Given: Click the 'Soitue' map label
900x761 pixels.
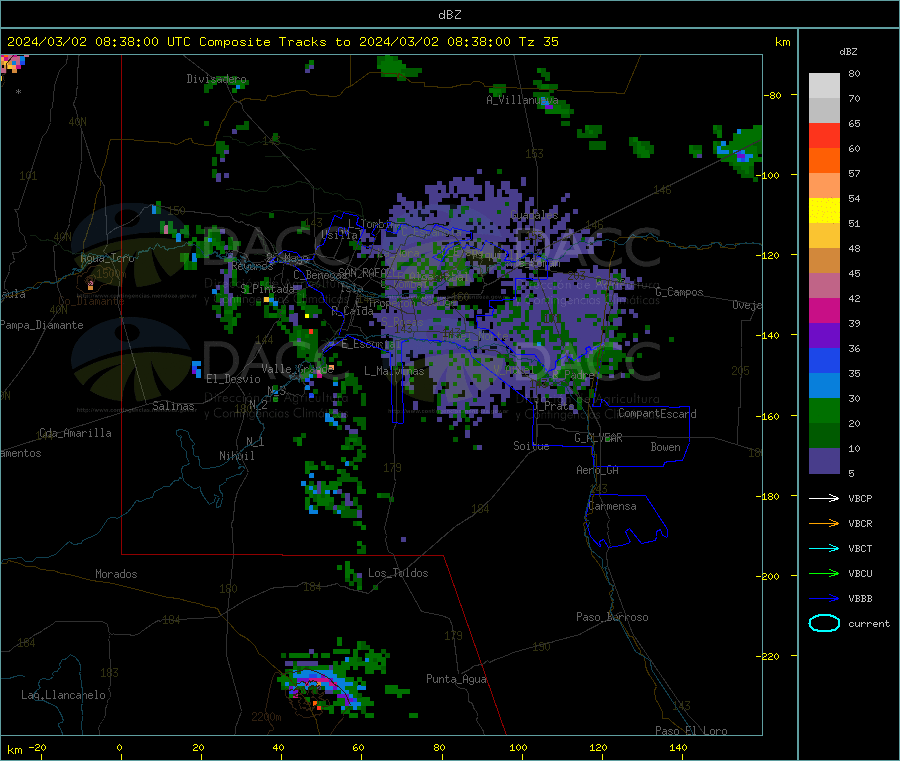Looking at the screenshot, I should pos(531,446).
